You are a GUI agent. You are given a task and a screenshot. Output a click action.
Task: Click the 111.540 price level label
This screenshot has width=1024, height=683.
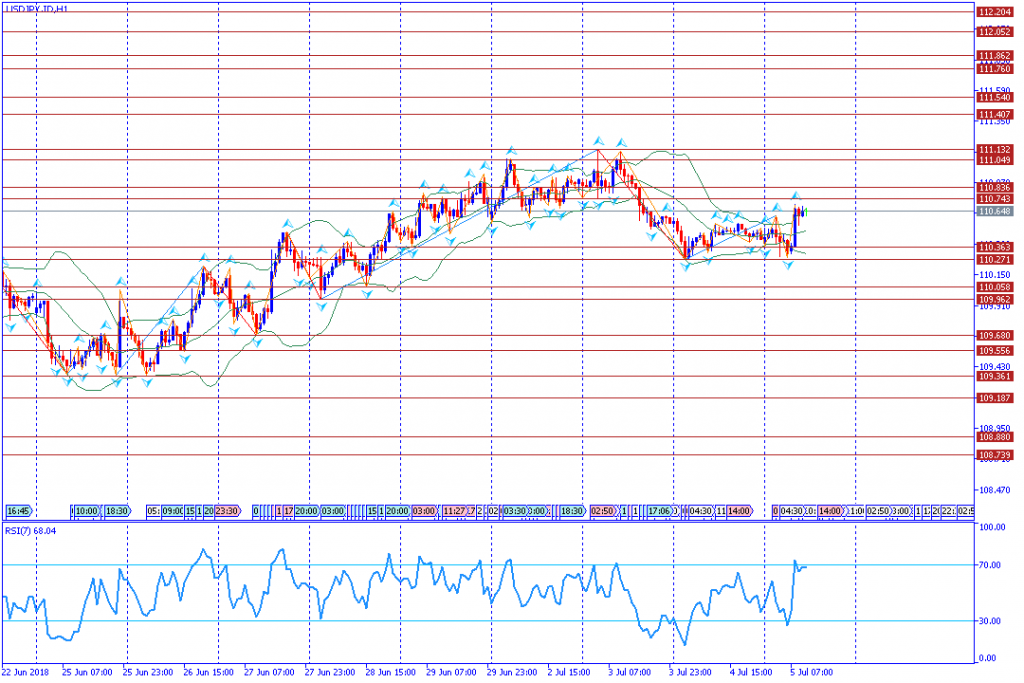click(993, 98)
